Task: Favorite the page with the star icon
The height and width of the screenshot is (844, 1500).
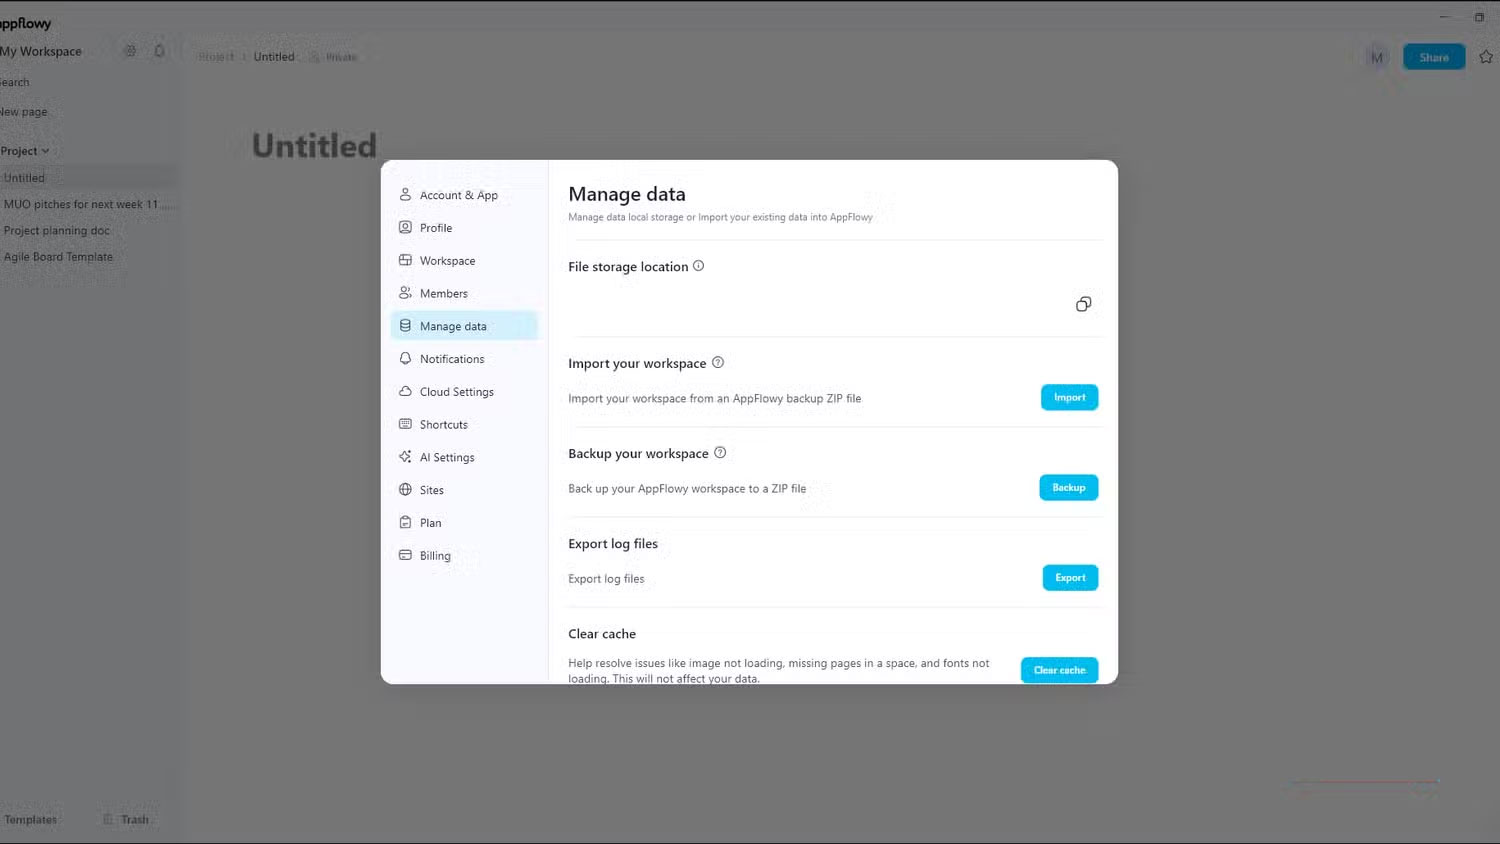Action: 1486,57
